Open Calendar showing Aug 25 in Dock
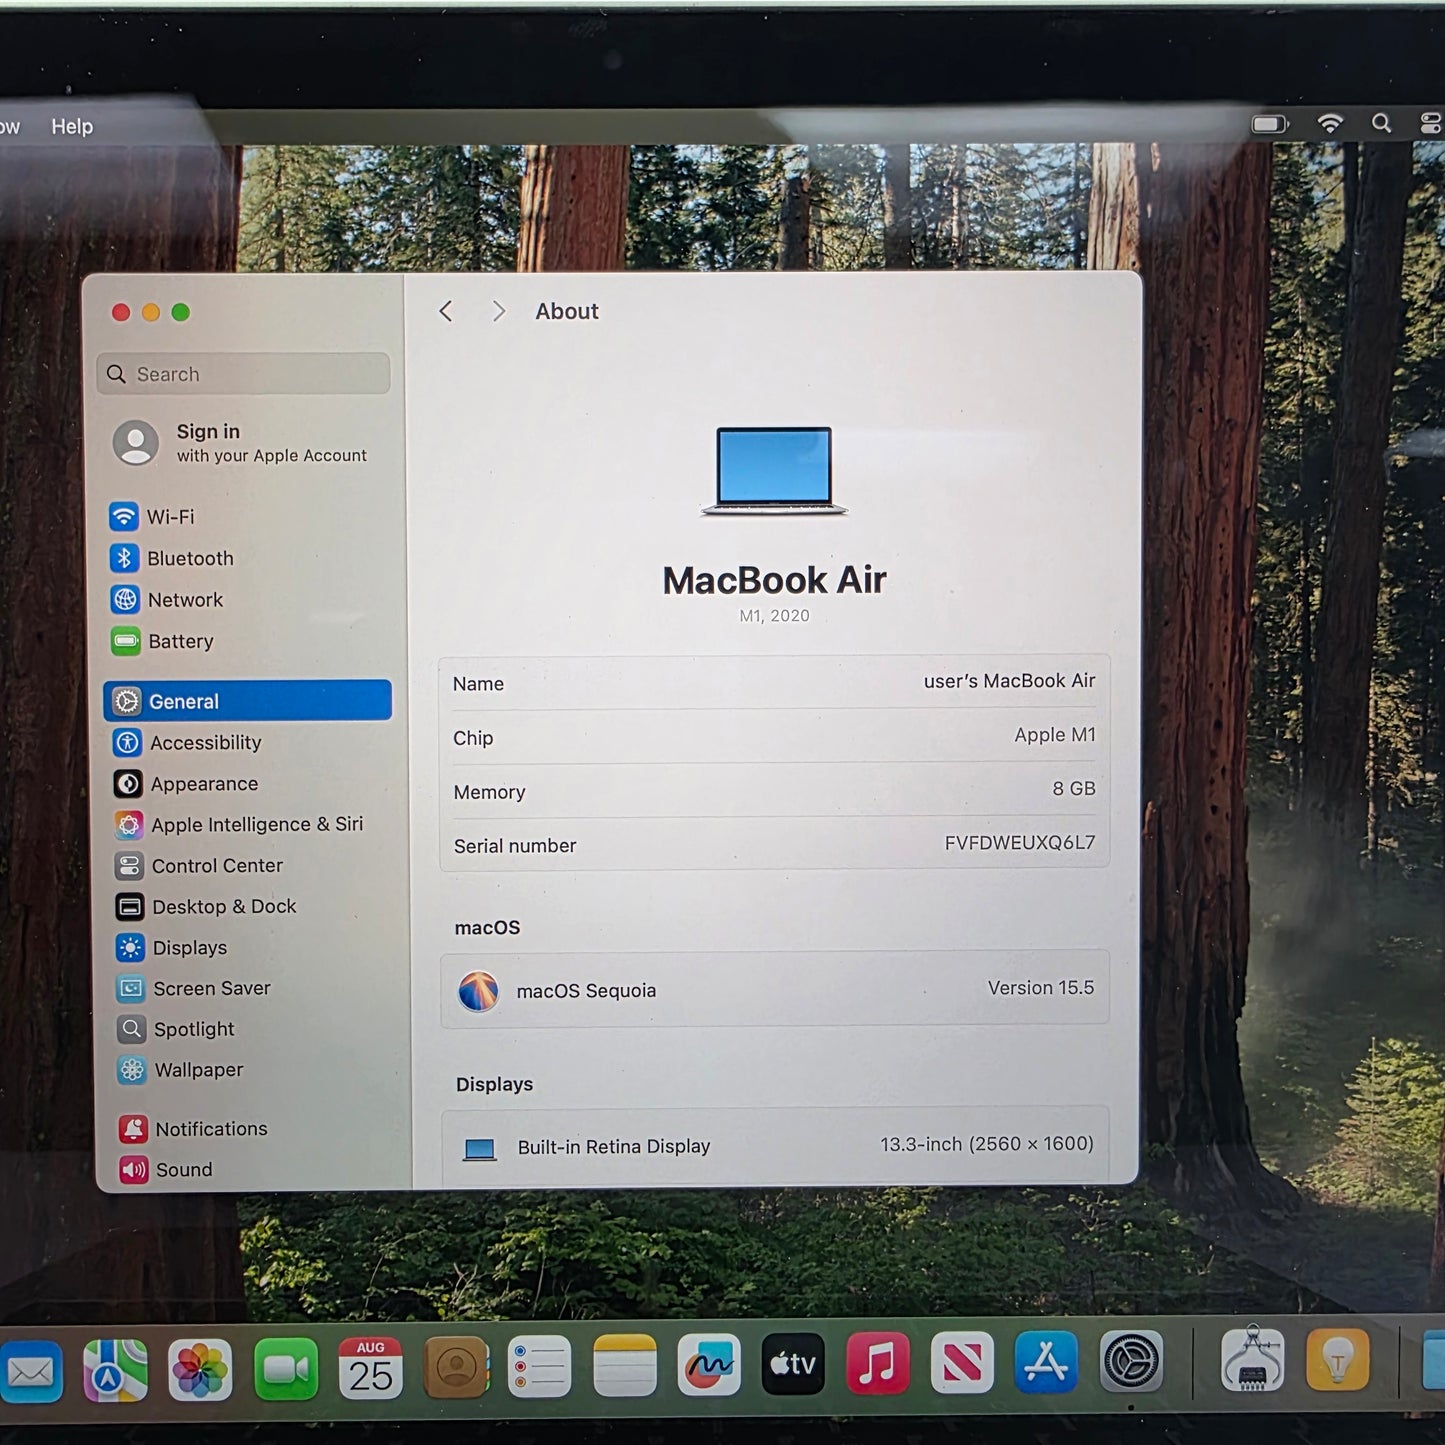1445x1445 pixels. tap(371, 1367)
